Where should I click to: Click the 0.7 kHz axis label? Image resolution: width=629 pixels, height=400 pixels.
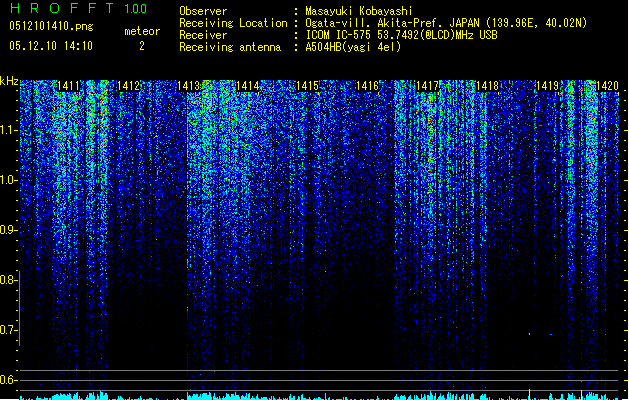8,330
